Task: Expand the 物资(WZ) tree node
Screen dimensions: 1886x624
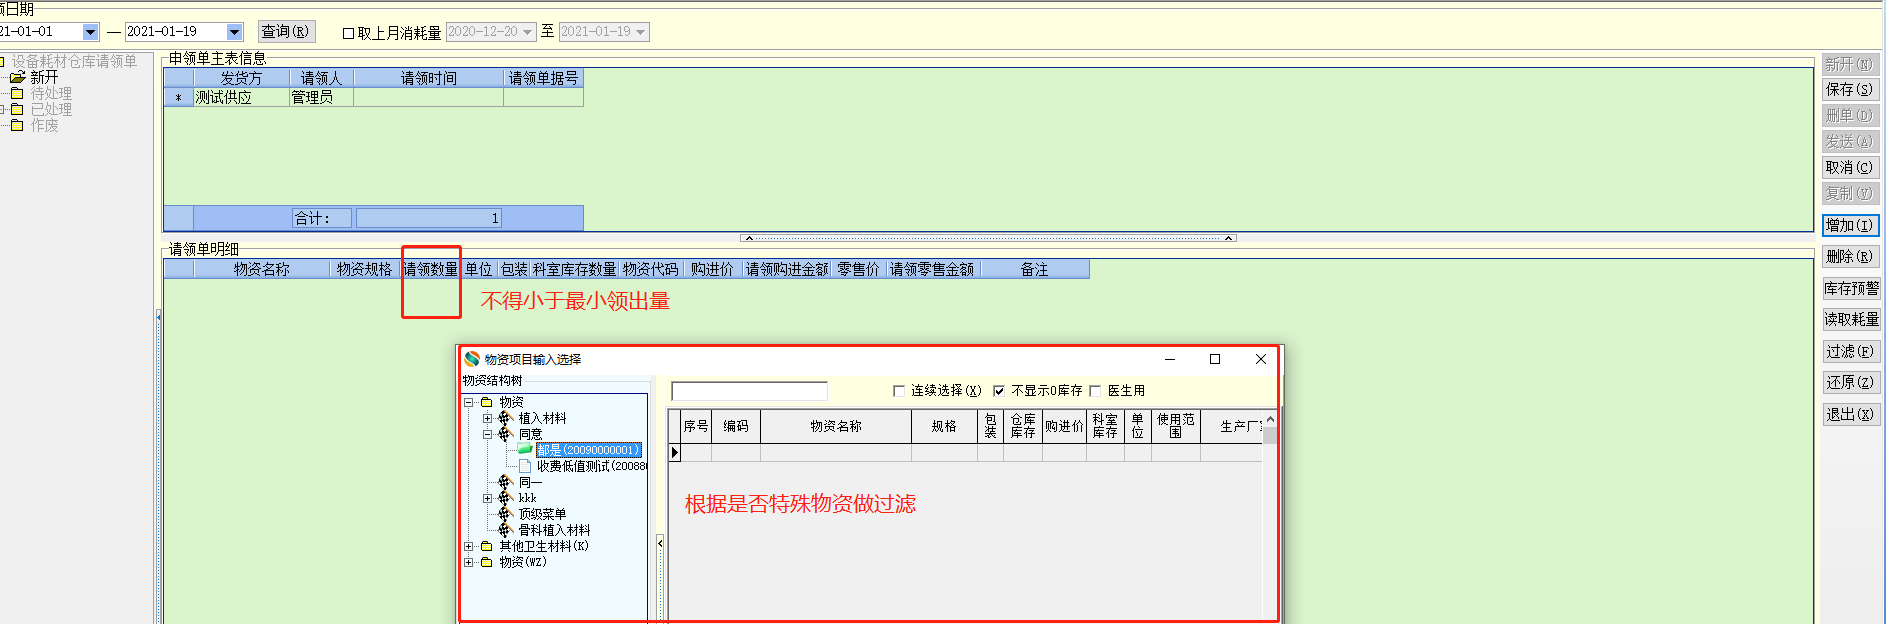Action: (x=468, y=562)
